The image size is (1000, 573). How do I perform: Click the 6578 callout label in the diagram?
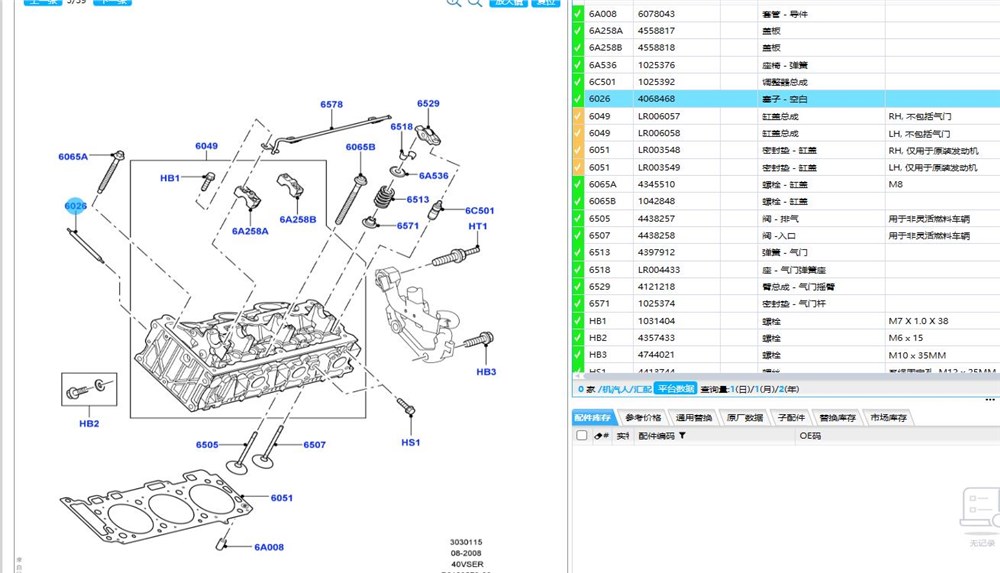tap(332, 104)
